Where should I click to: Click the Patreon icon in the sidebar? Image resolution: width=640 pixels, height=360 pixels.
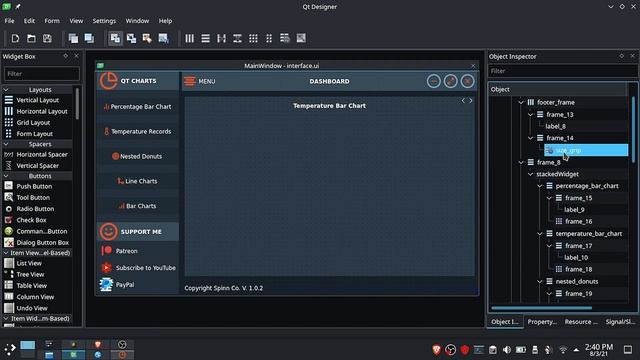click(107, 251)
